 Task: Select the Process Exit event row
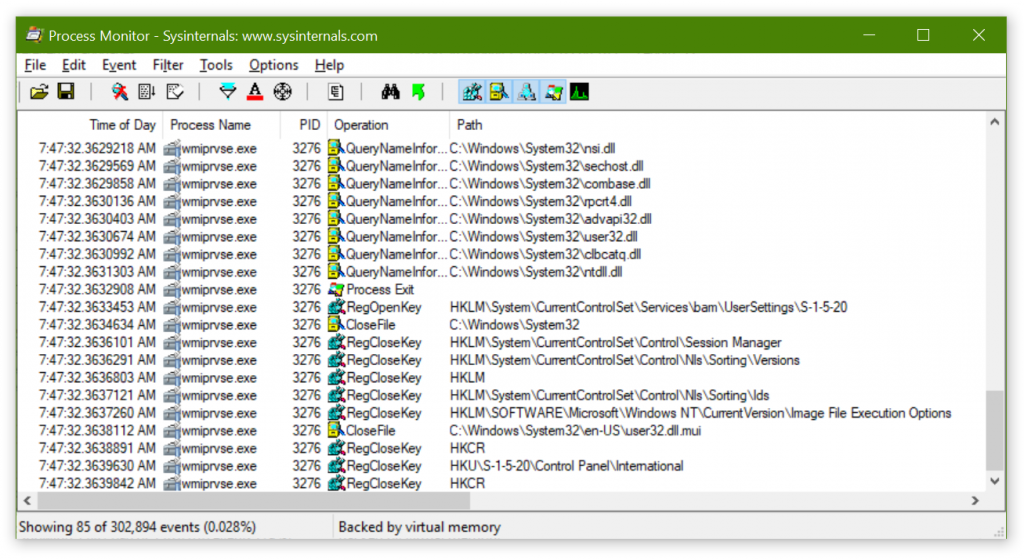click(501, 289)
